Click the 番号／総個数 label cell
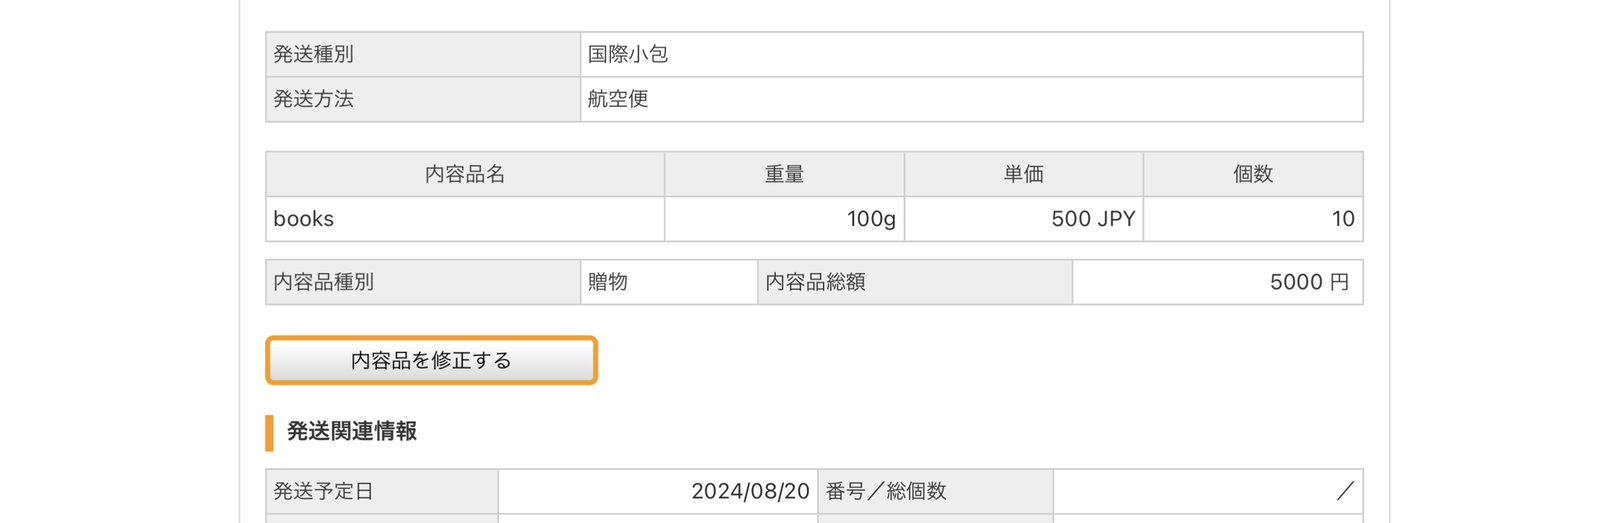 [x=886, y=491]
